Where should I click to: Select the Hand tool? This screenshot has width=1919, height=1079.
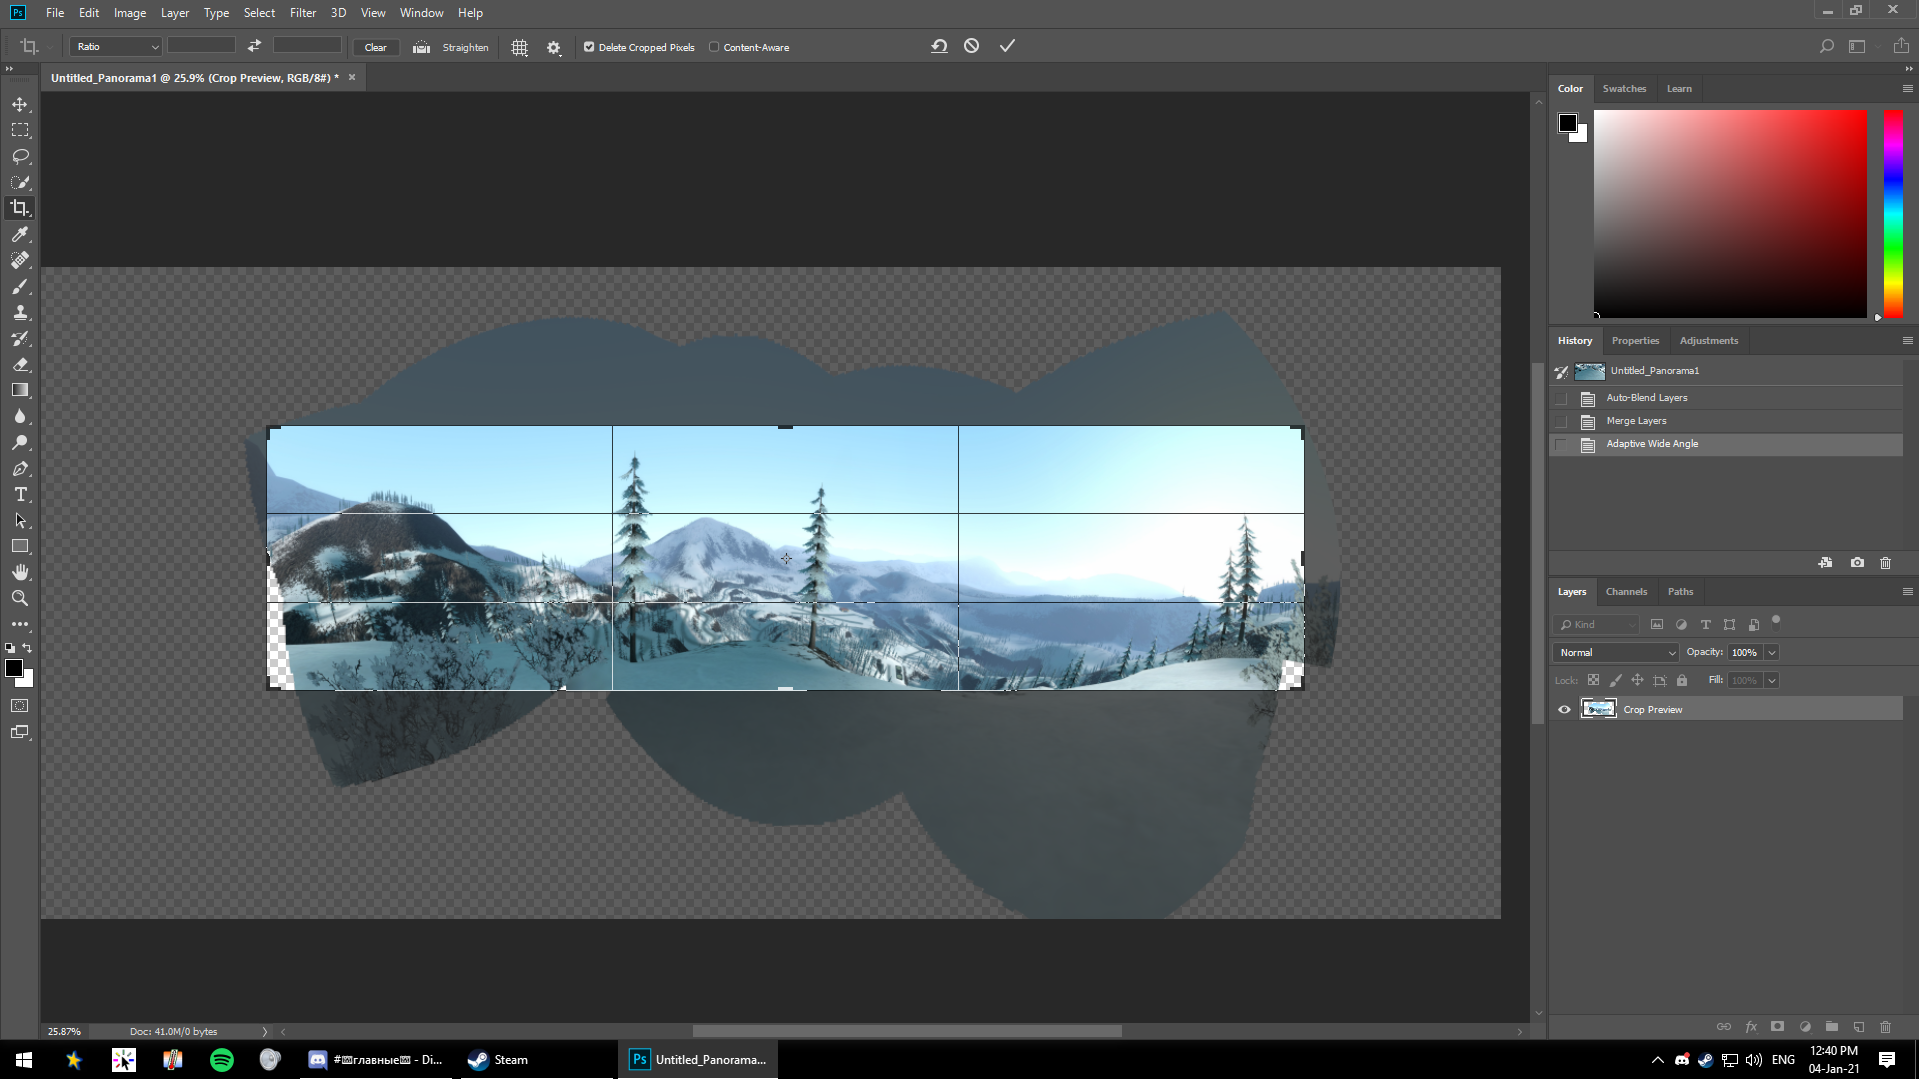[x=20, y=572]
